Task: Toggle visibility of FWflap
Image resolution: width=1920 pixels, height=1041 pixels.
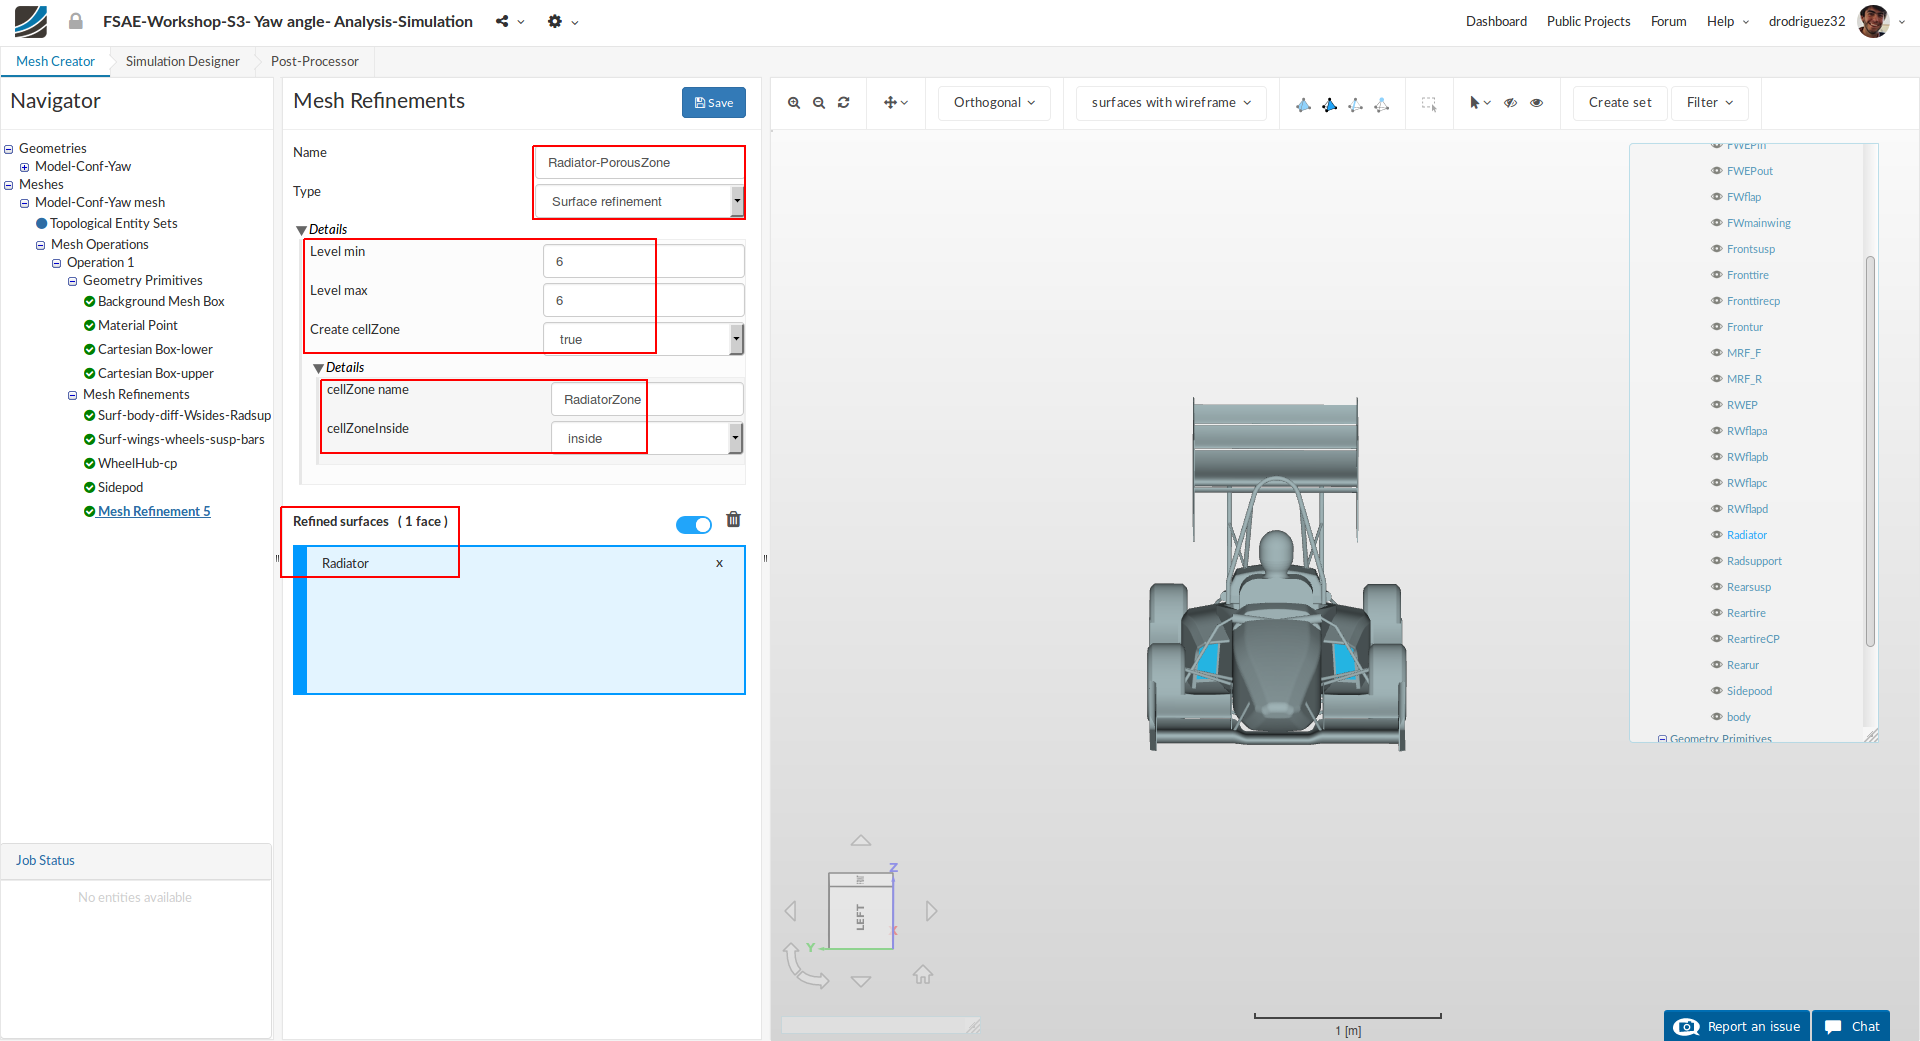Action: pyautogui.click(x=1717, y=197)
